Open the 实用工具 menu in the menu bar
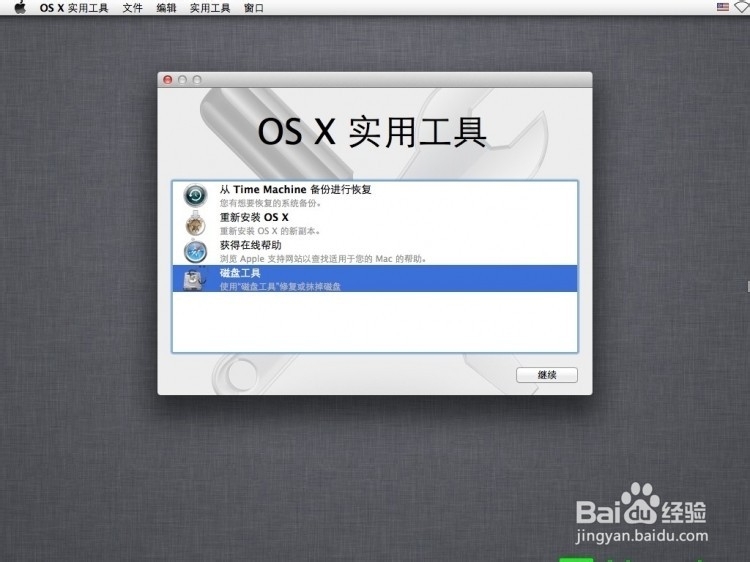Image resolution: width=750 pixels, height=562 pixels. coord(210,8)
